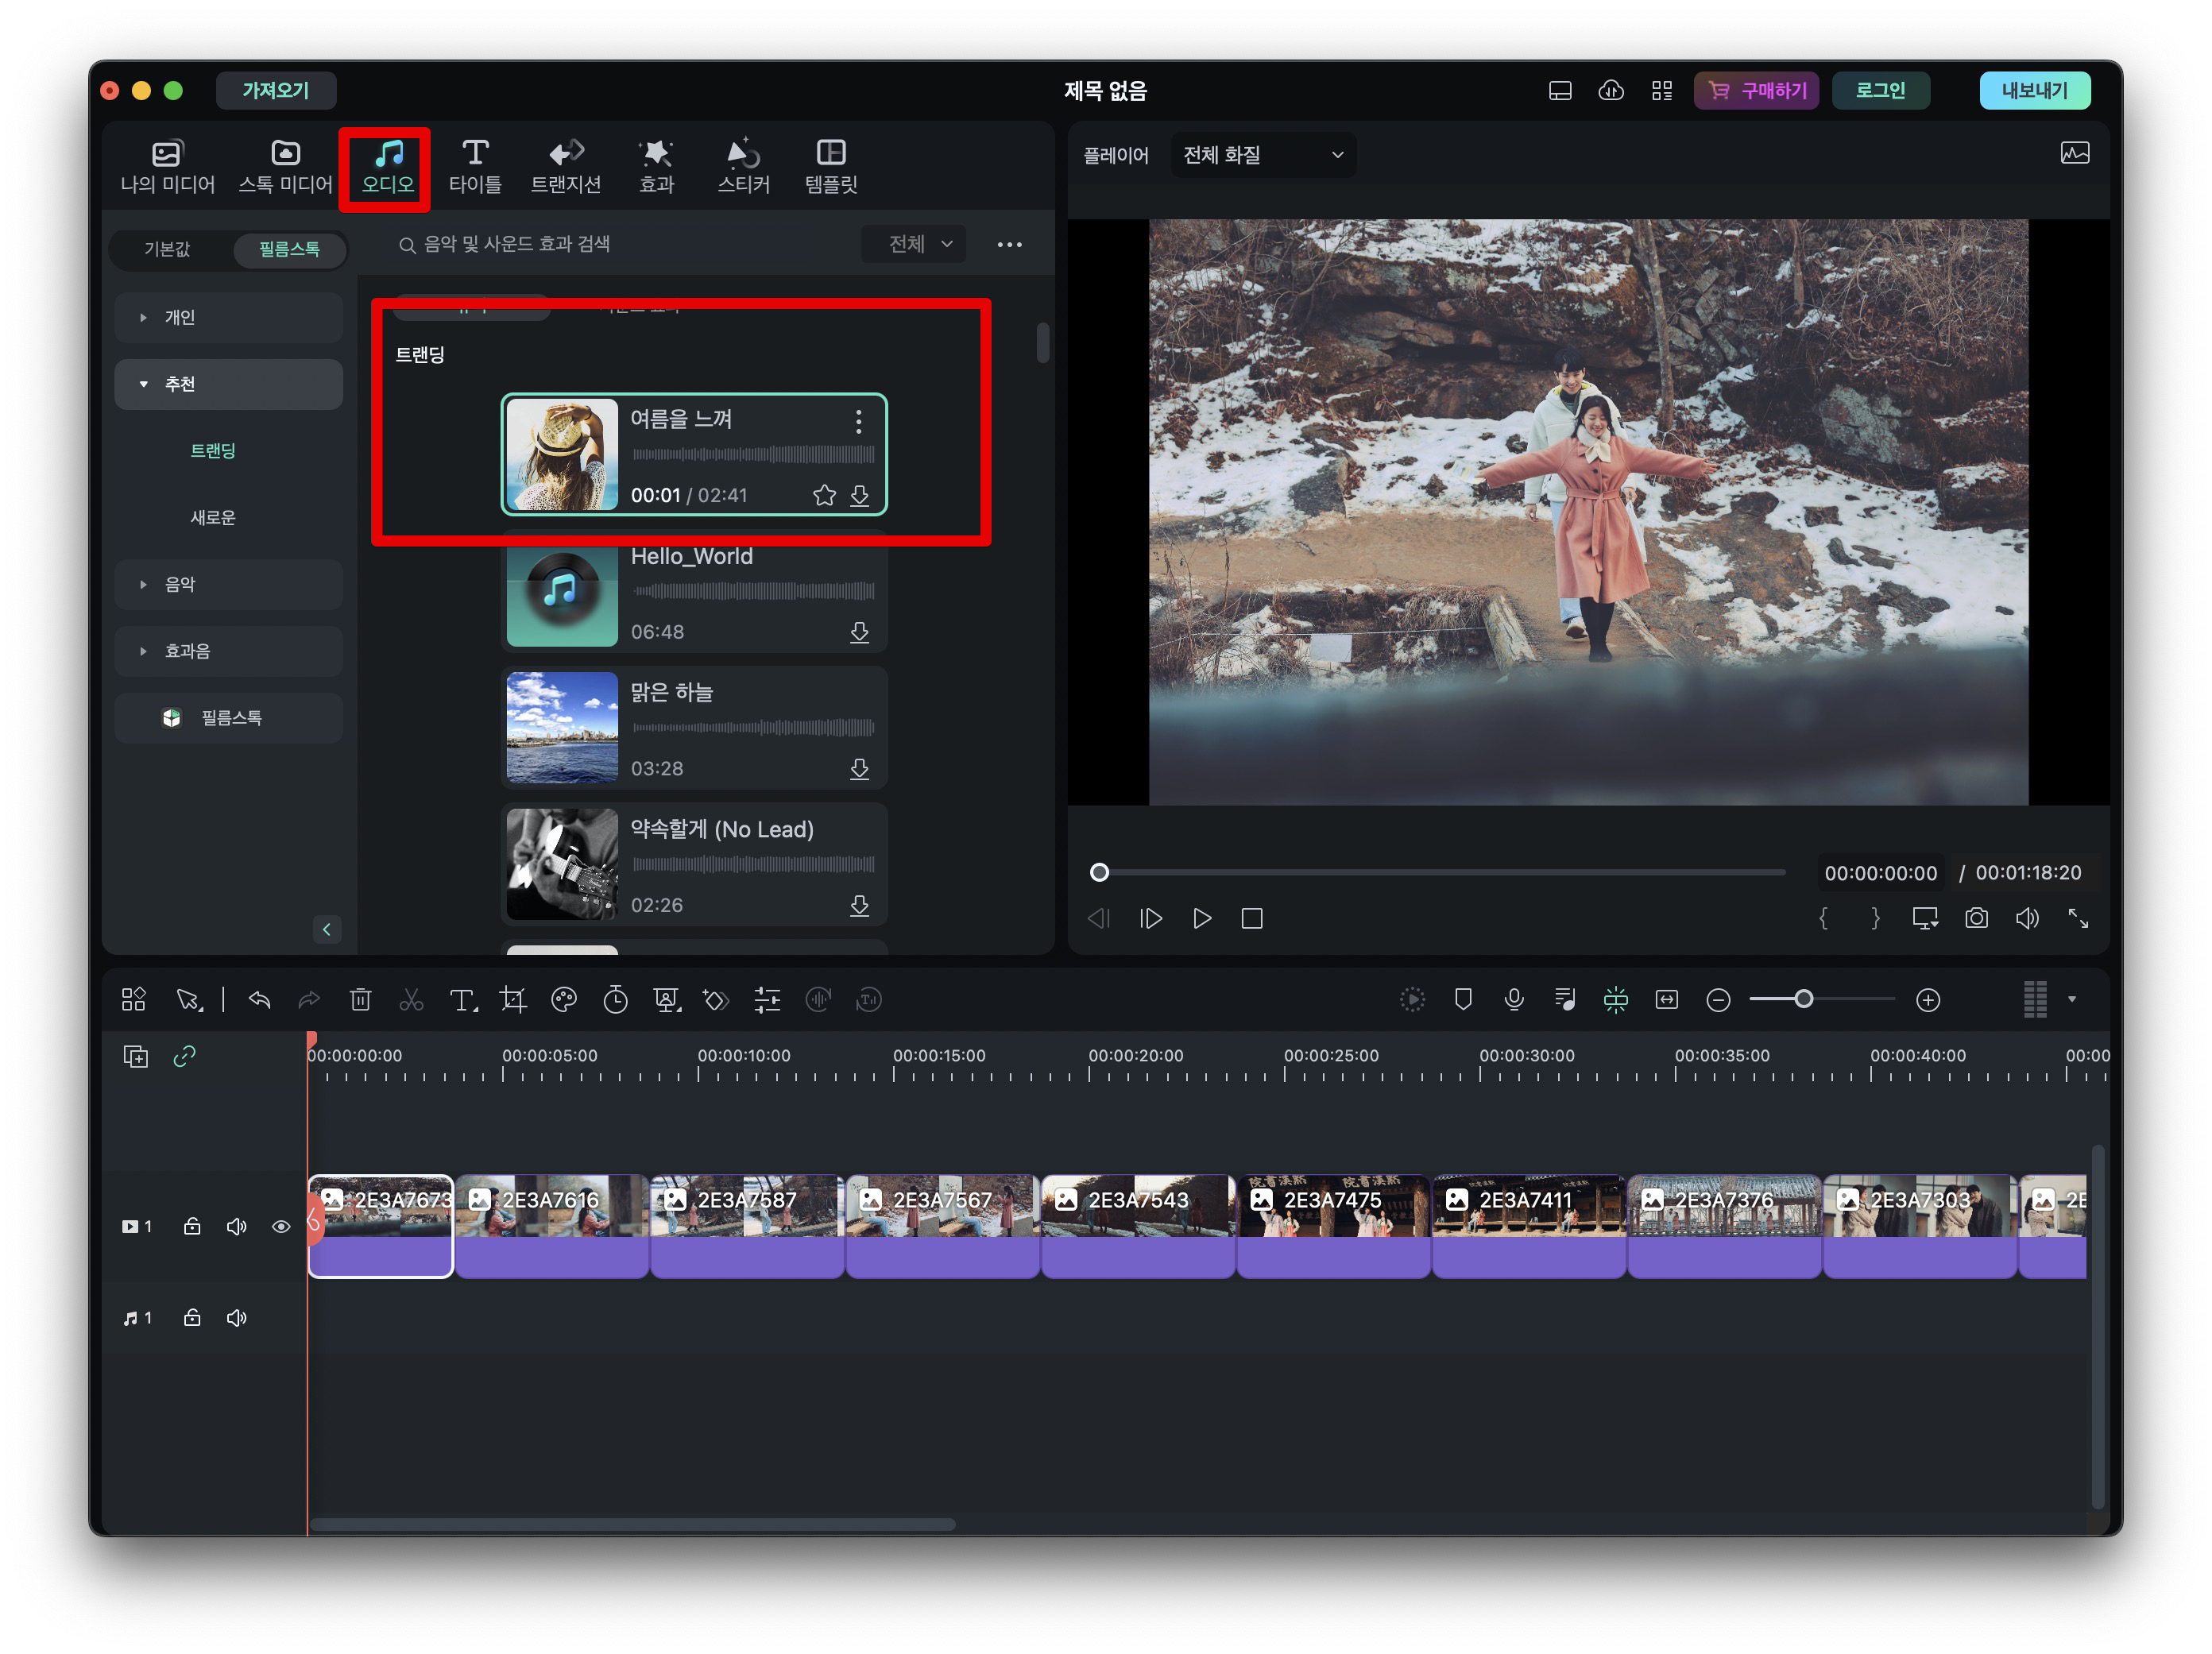The image size is (2212, 1654).
Task: Click the undo arrow in timeline toolbar
Action: click(259, 999)
